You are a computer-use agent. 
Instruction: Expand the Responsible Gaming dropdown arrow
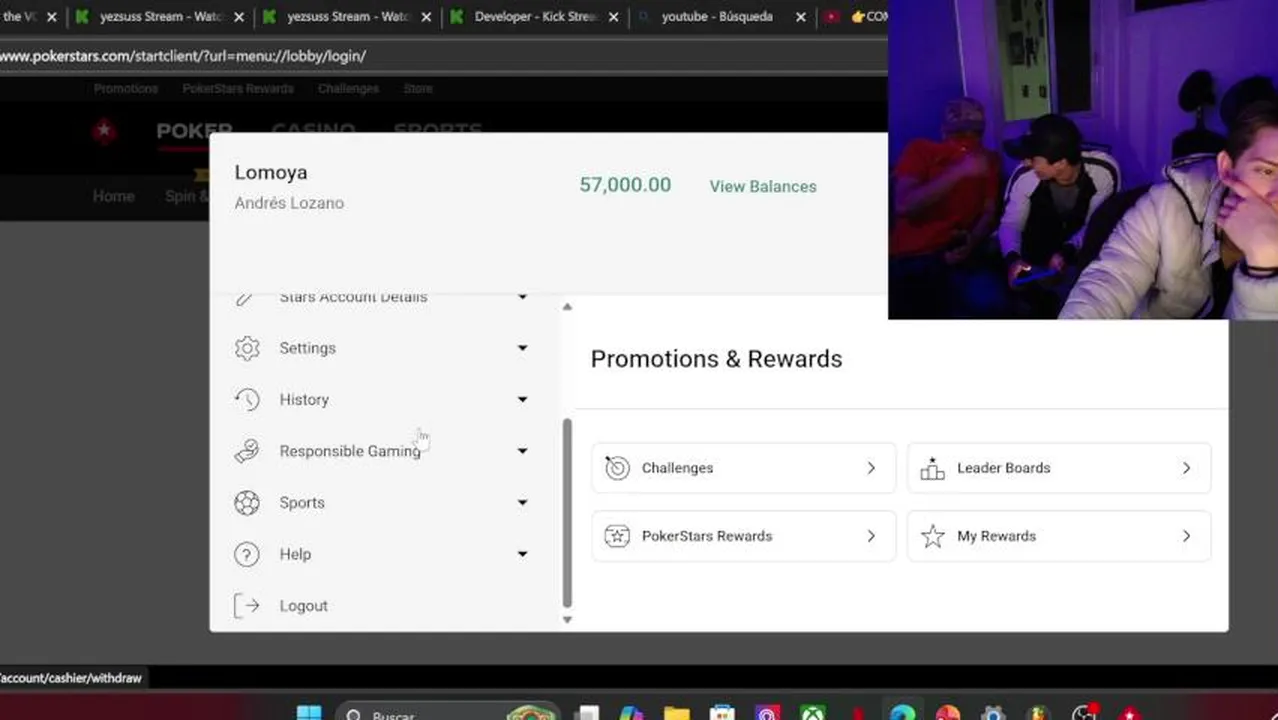[x=522, y=451]
